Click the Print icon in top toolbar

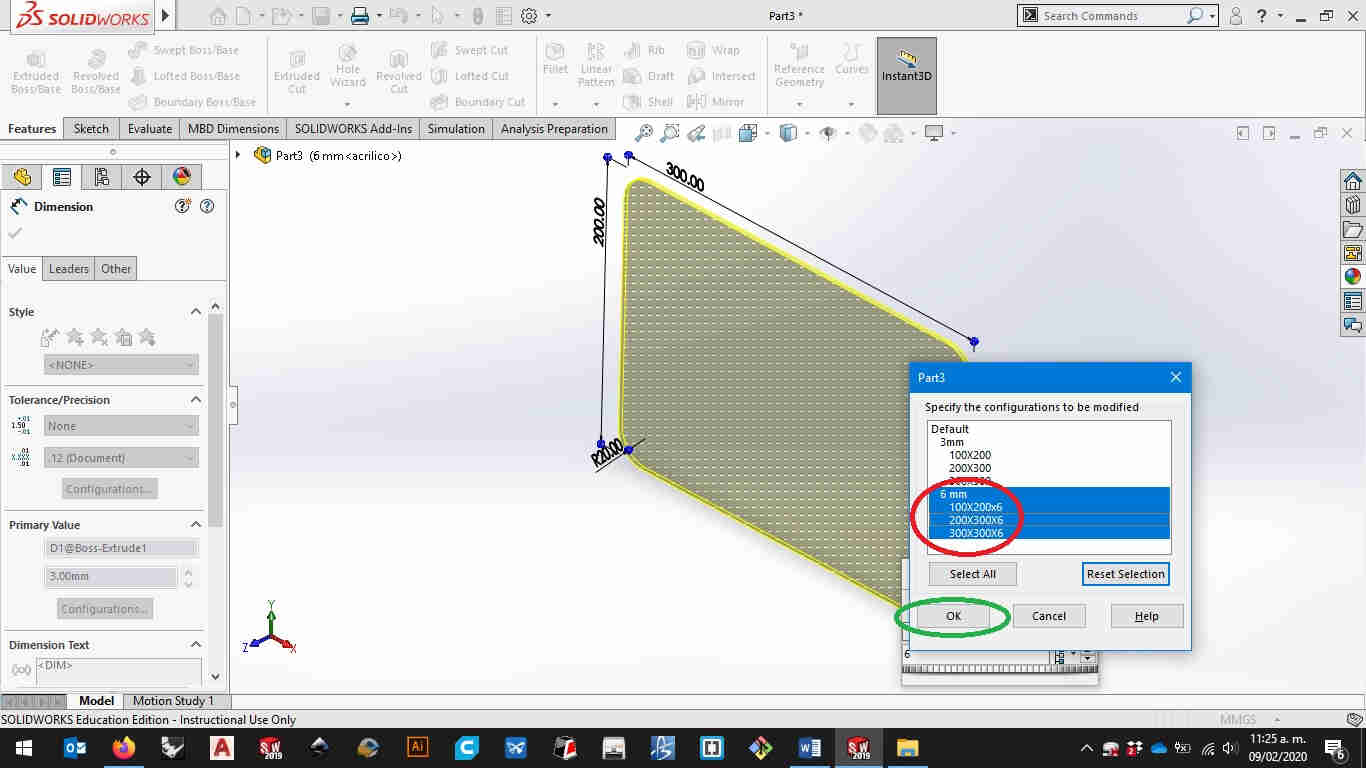[x=360, y=16]
